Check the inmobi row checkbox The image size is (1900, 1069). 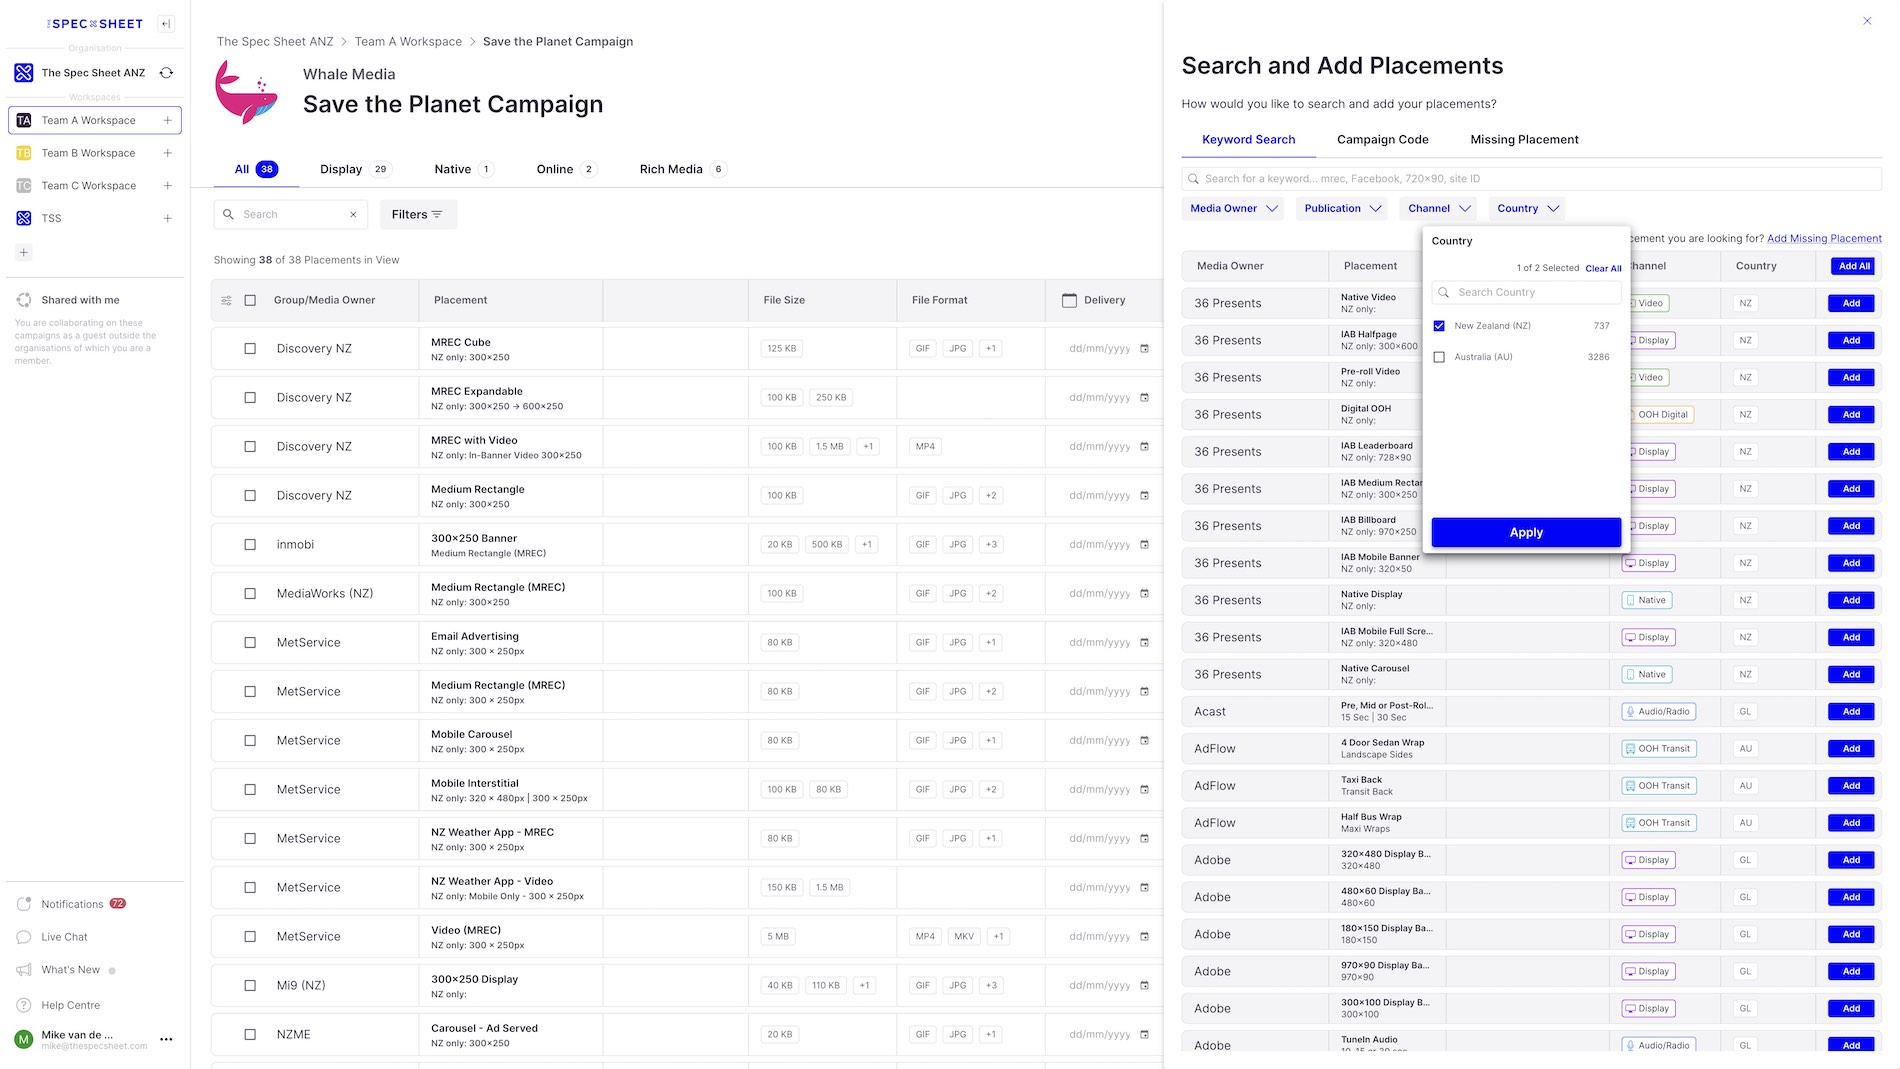[250, 545]
